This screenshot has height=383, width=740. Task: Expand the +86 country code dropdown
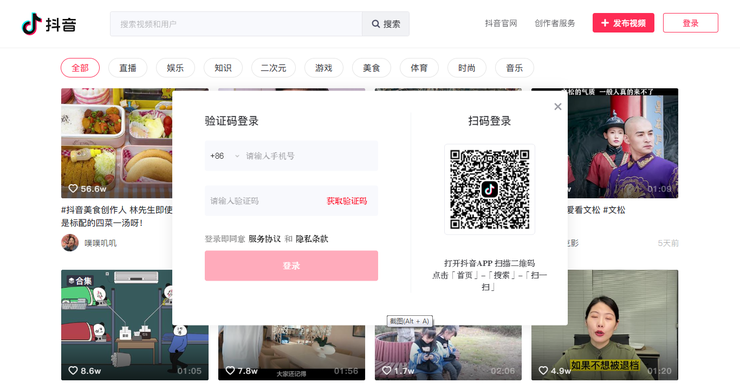(x=225, y=156)
